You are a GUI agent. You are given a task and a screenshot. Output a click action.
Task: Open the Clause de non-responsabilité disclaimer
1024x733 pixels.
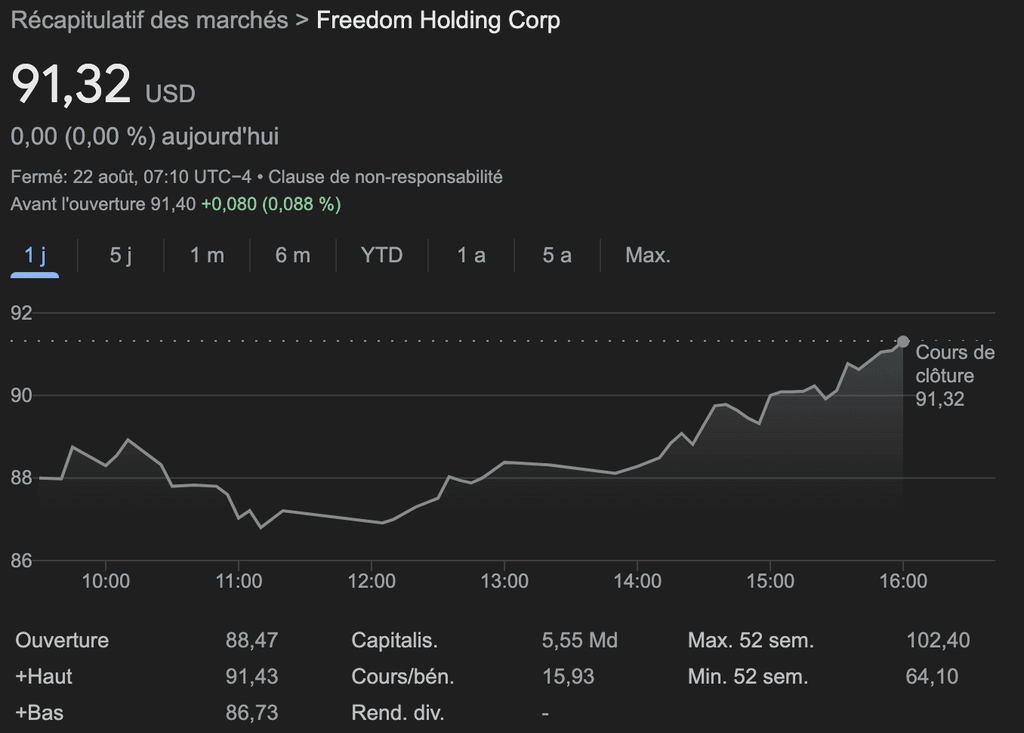[390, 176]
